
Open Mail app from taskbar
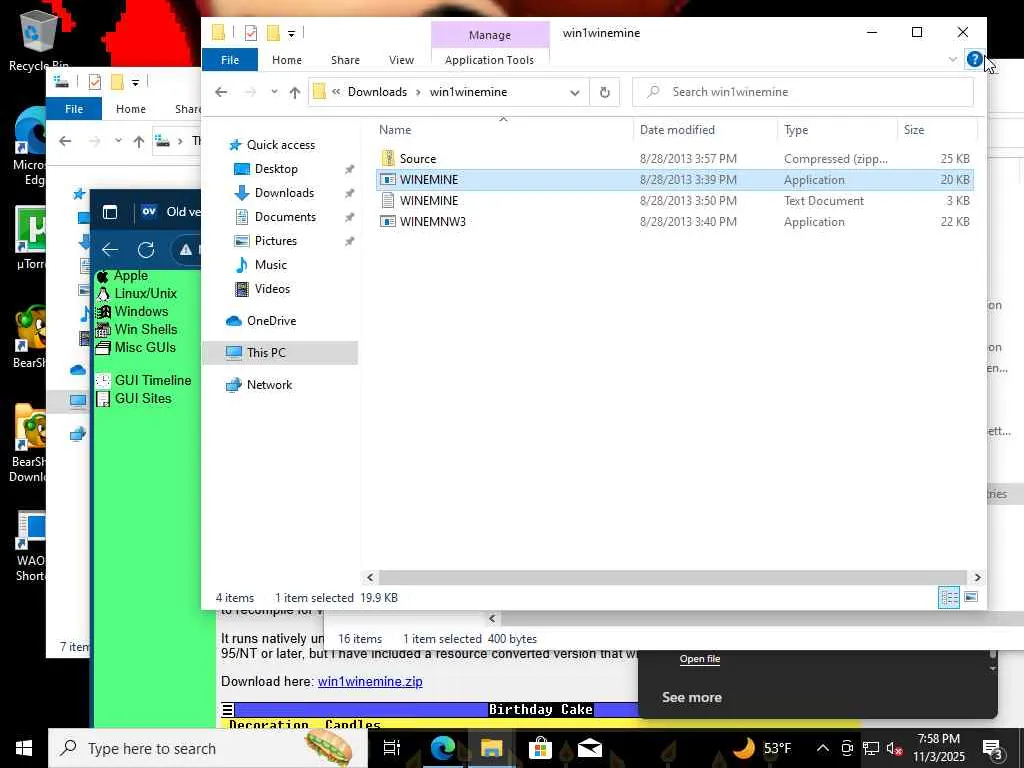[x=589, y=748]
